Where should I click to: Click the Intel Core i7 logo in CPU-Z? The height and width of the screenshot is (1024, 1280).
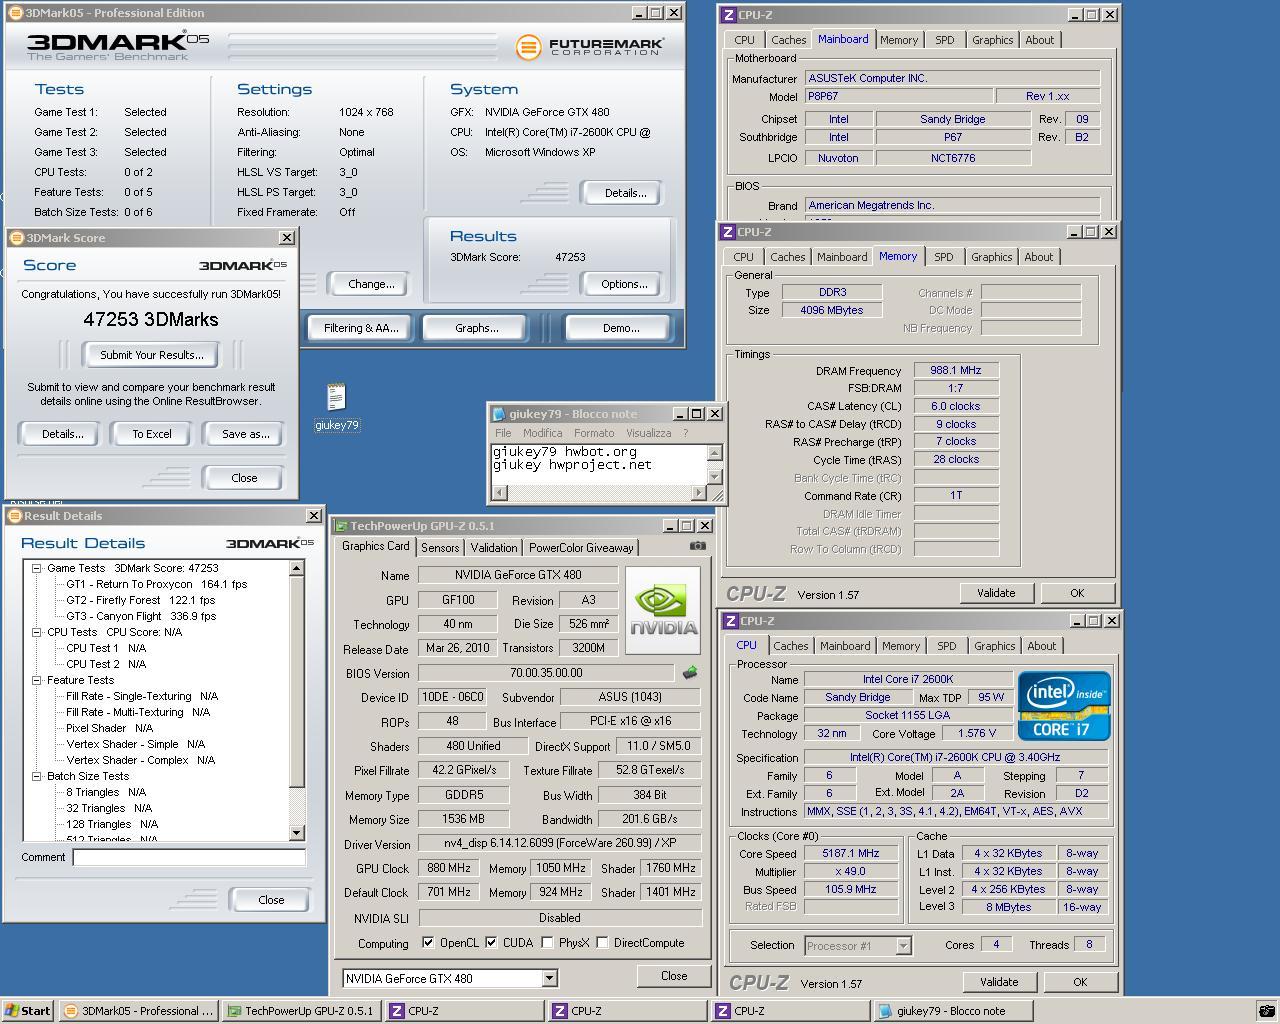pyautogui.click(x=1064, y=706)
